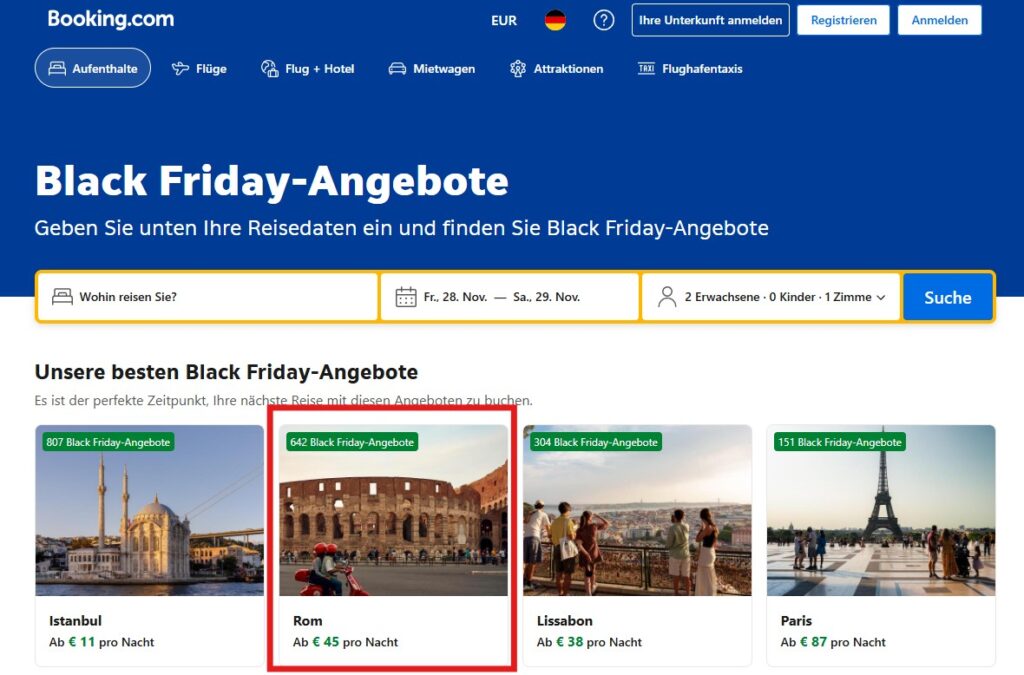Screen dimensions: 1024x675
Task: Click the taxi icon for Flughafentaxis
Action: (x=646, y=69)
